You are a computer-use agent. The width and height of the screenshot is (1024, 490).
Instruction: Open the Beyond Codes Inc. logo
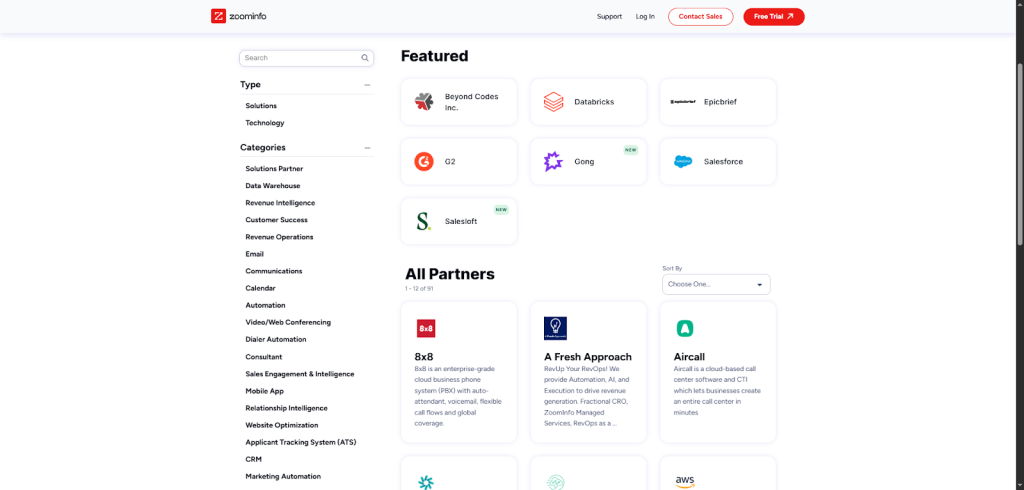pos(424,102)
